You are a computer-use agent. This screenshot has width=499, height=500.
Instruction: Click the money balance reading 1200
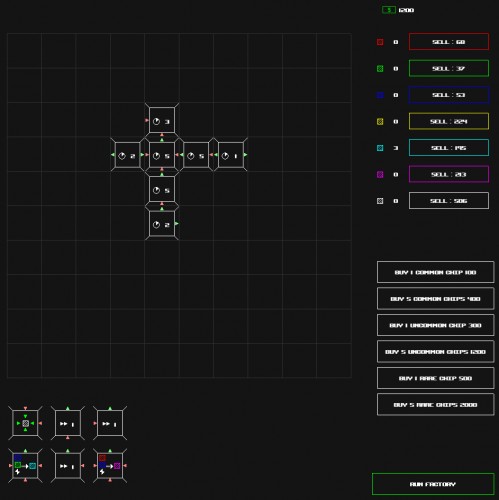pos(406,10)
